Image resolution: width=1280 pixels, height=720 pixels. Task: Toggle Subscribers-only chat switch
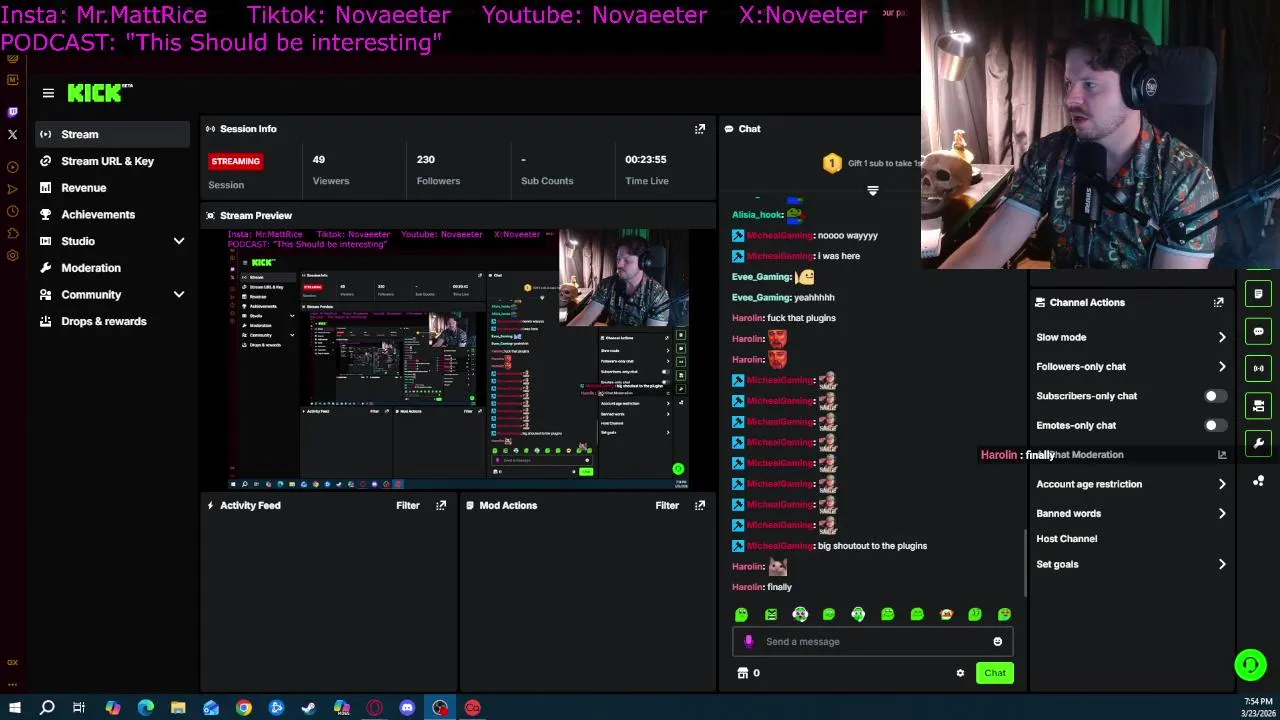tap(1215, 396)
